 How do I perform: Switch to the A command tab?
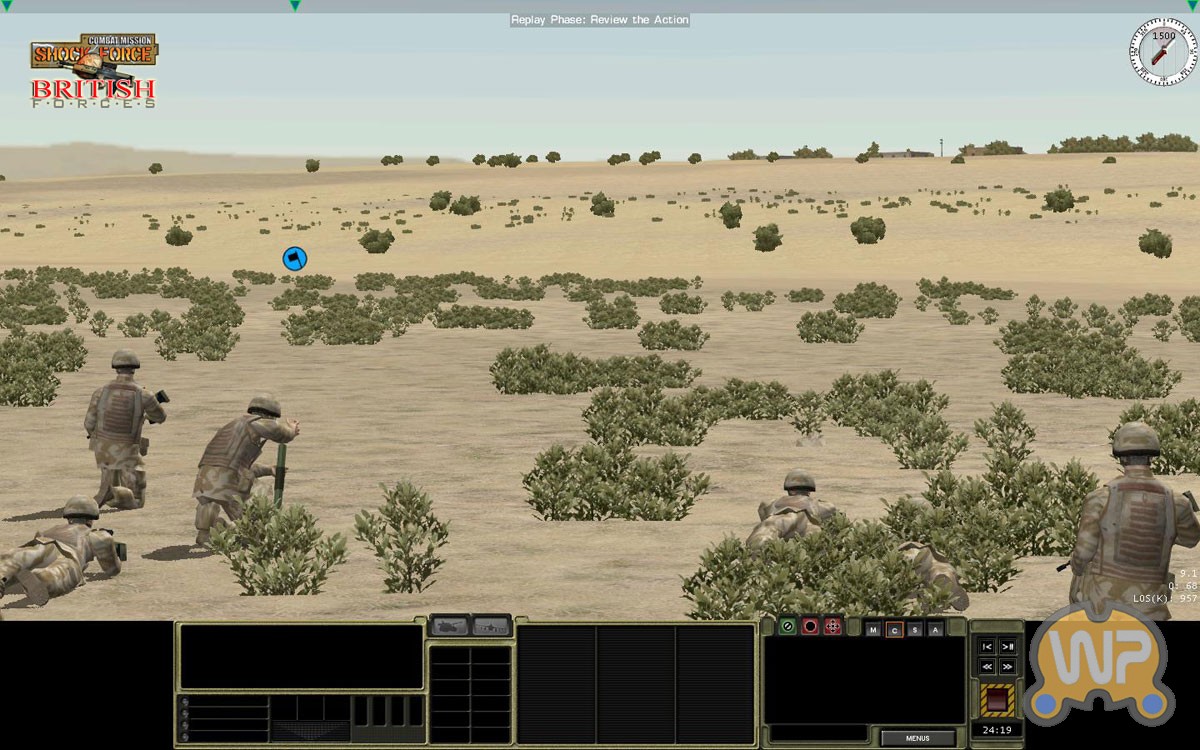[935, 629]
